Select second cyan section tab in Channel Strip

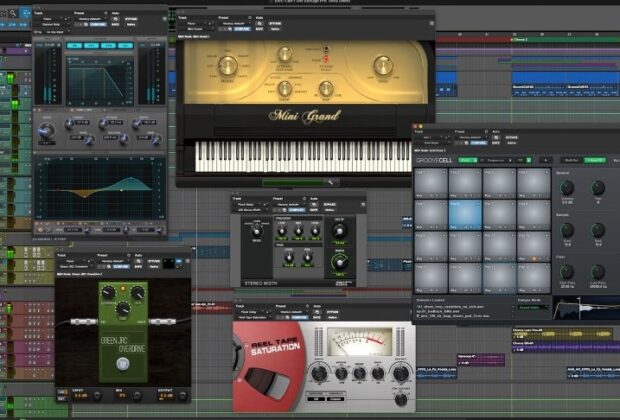(x=91, y=46)
